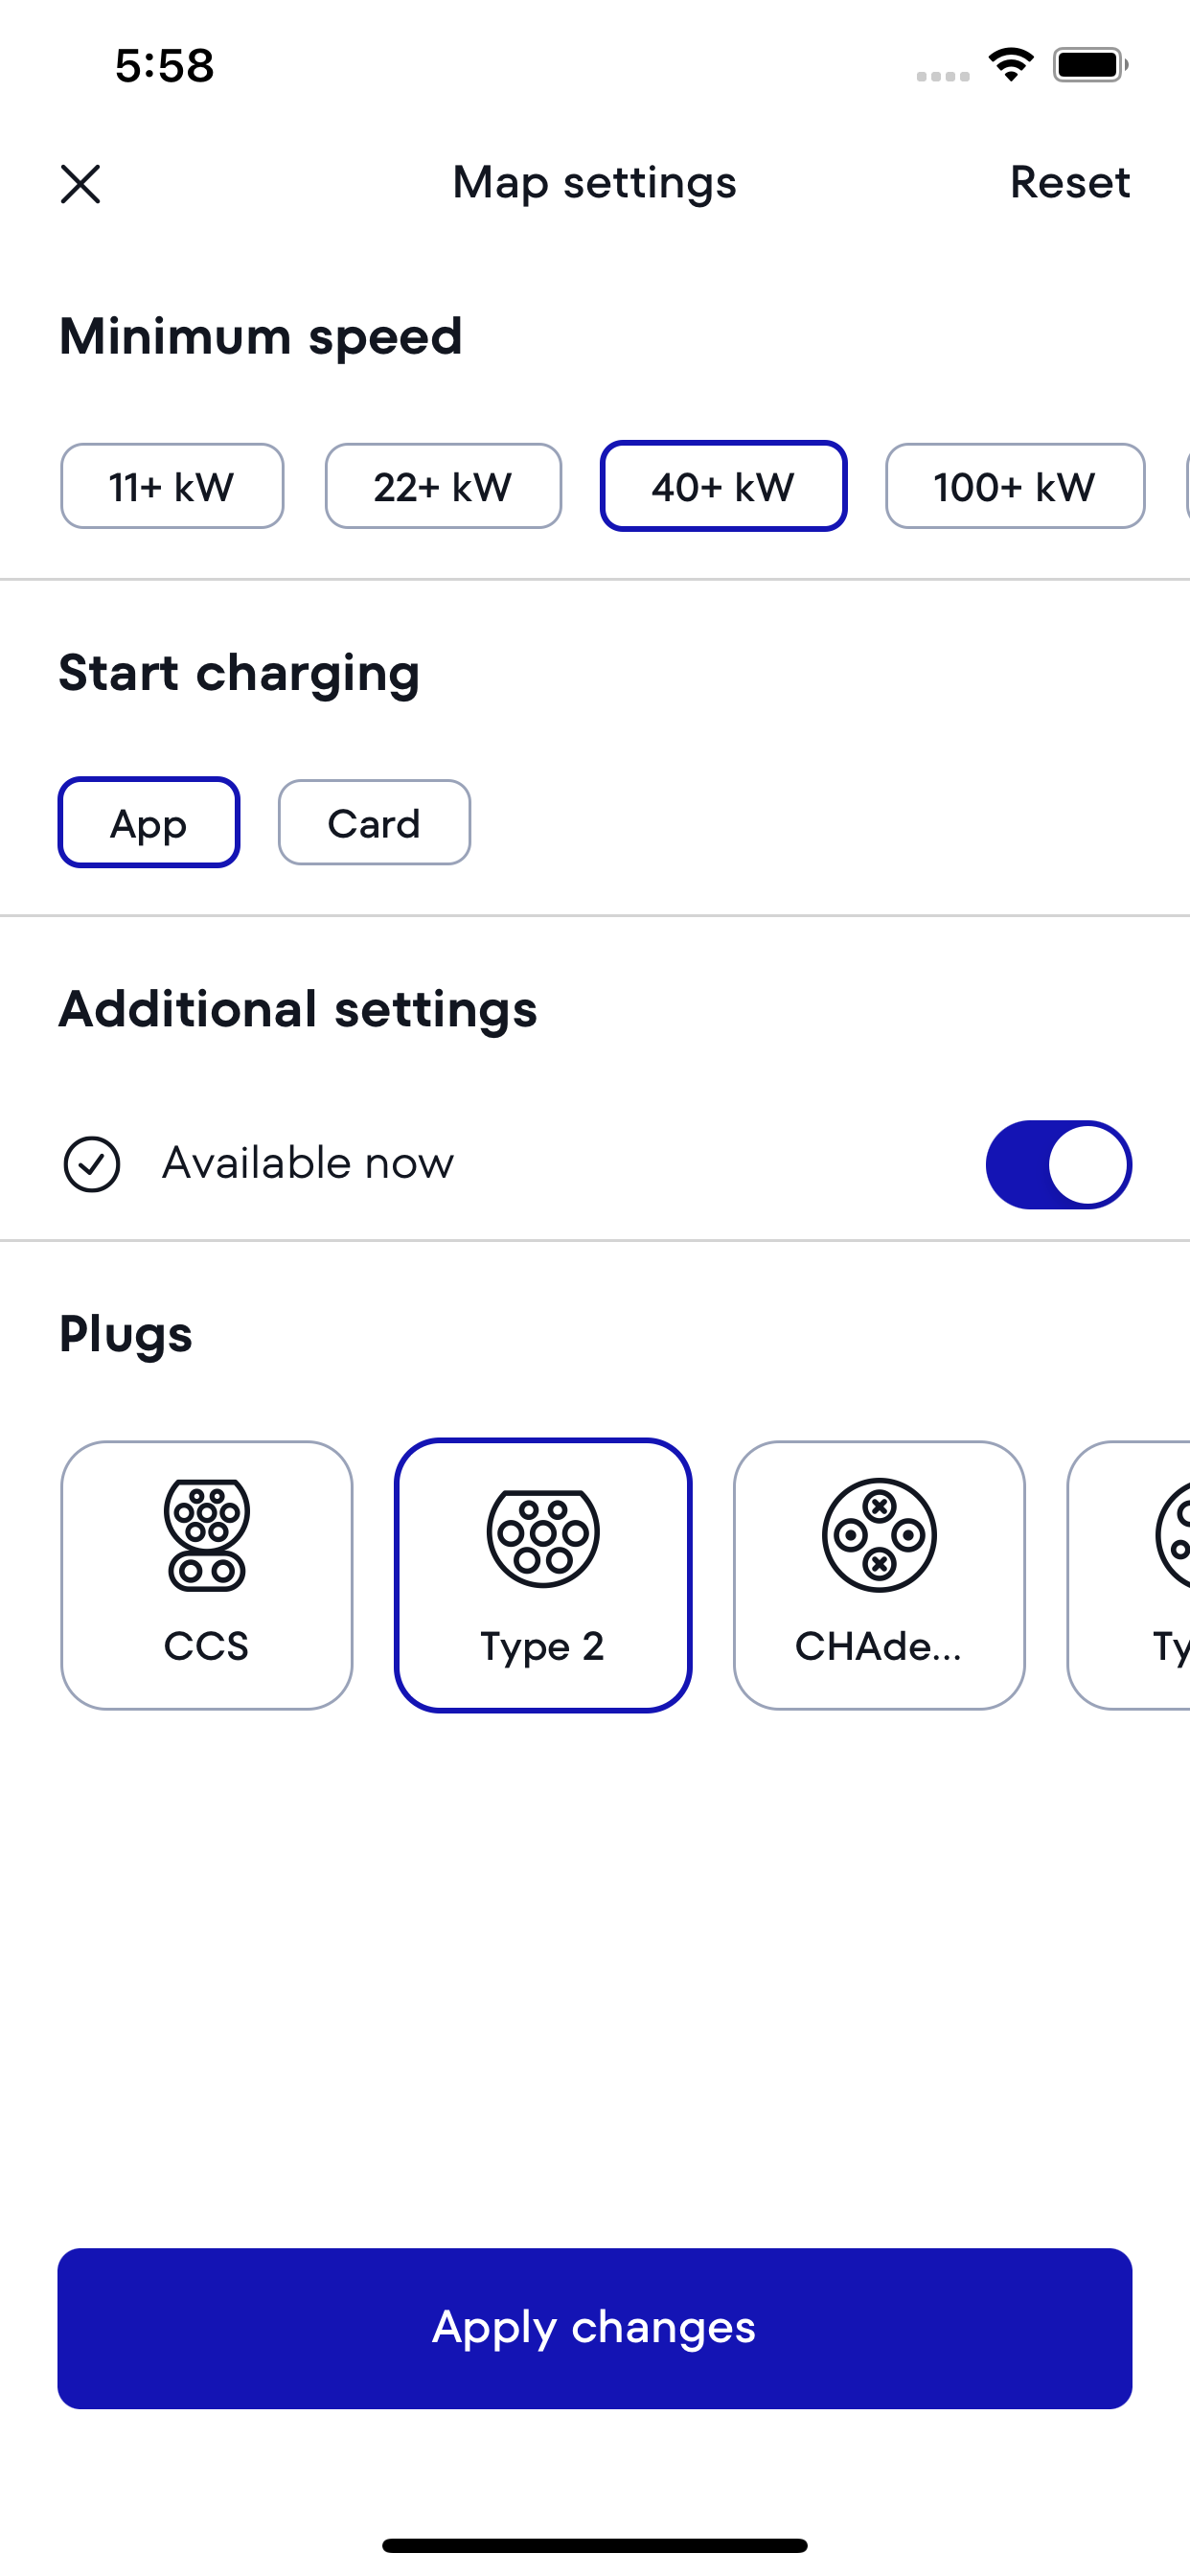Tap the Available now checkmark icon
Screen dimensions: 1190x2576
click(x=92, y=1164)
